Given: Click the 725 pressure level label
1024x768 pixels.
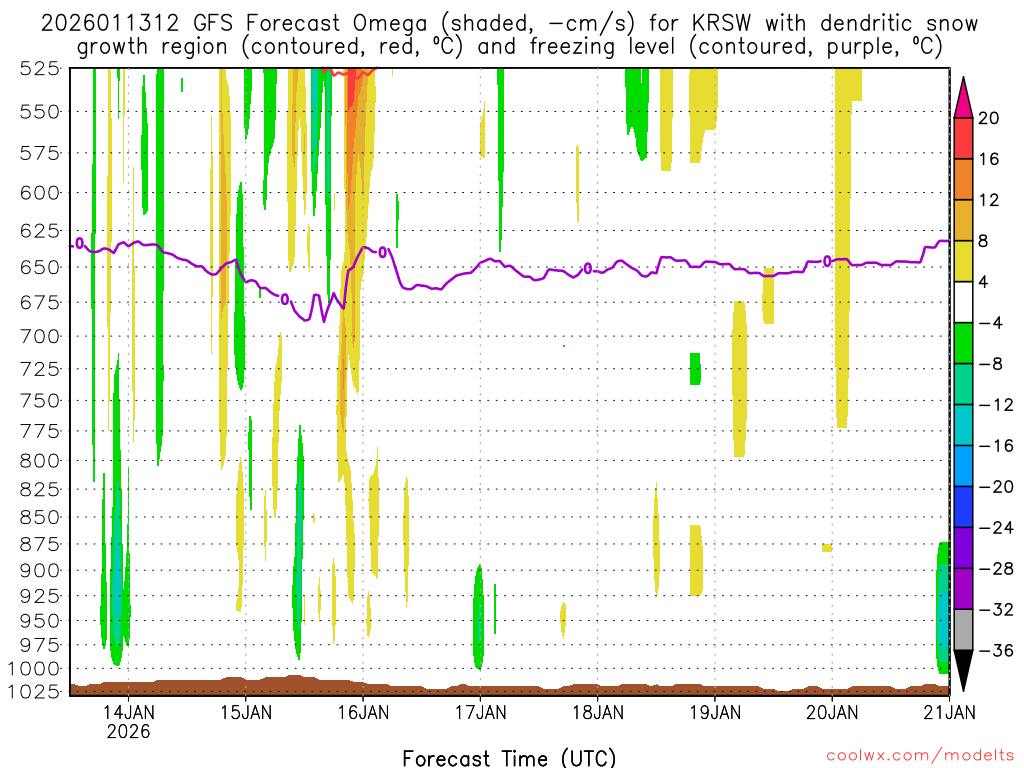Looking at the screenshot, I should coord(40,369).
